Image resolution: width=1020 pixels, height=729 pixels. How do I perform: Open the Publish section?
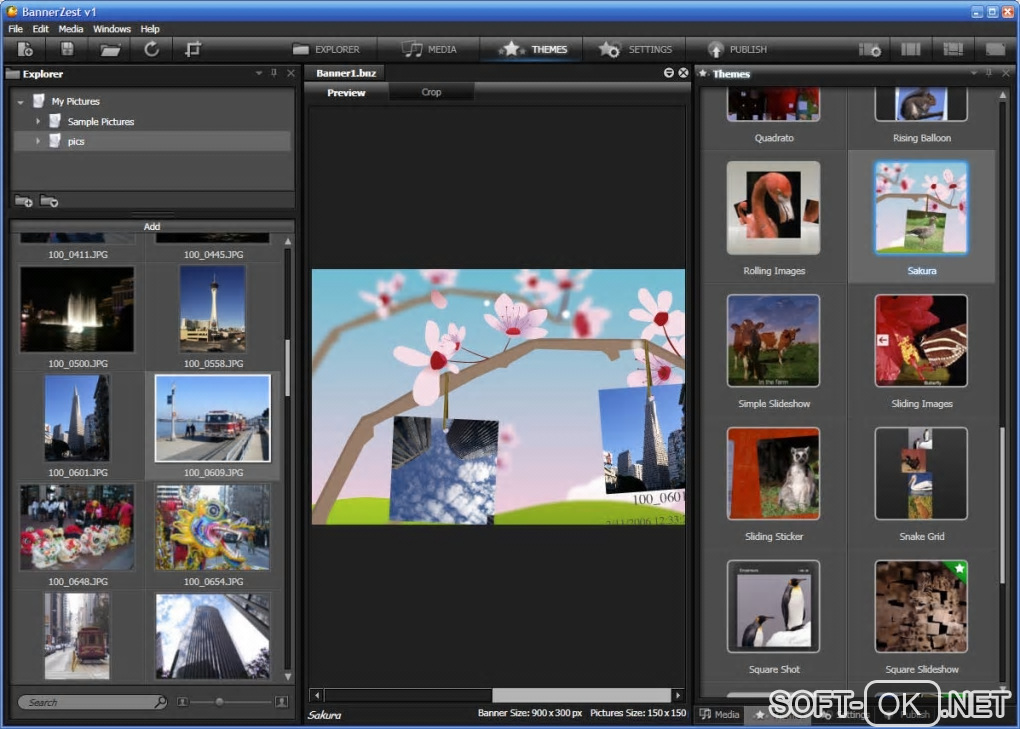click(737, 49)
